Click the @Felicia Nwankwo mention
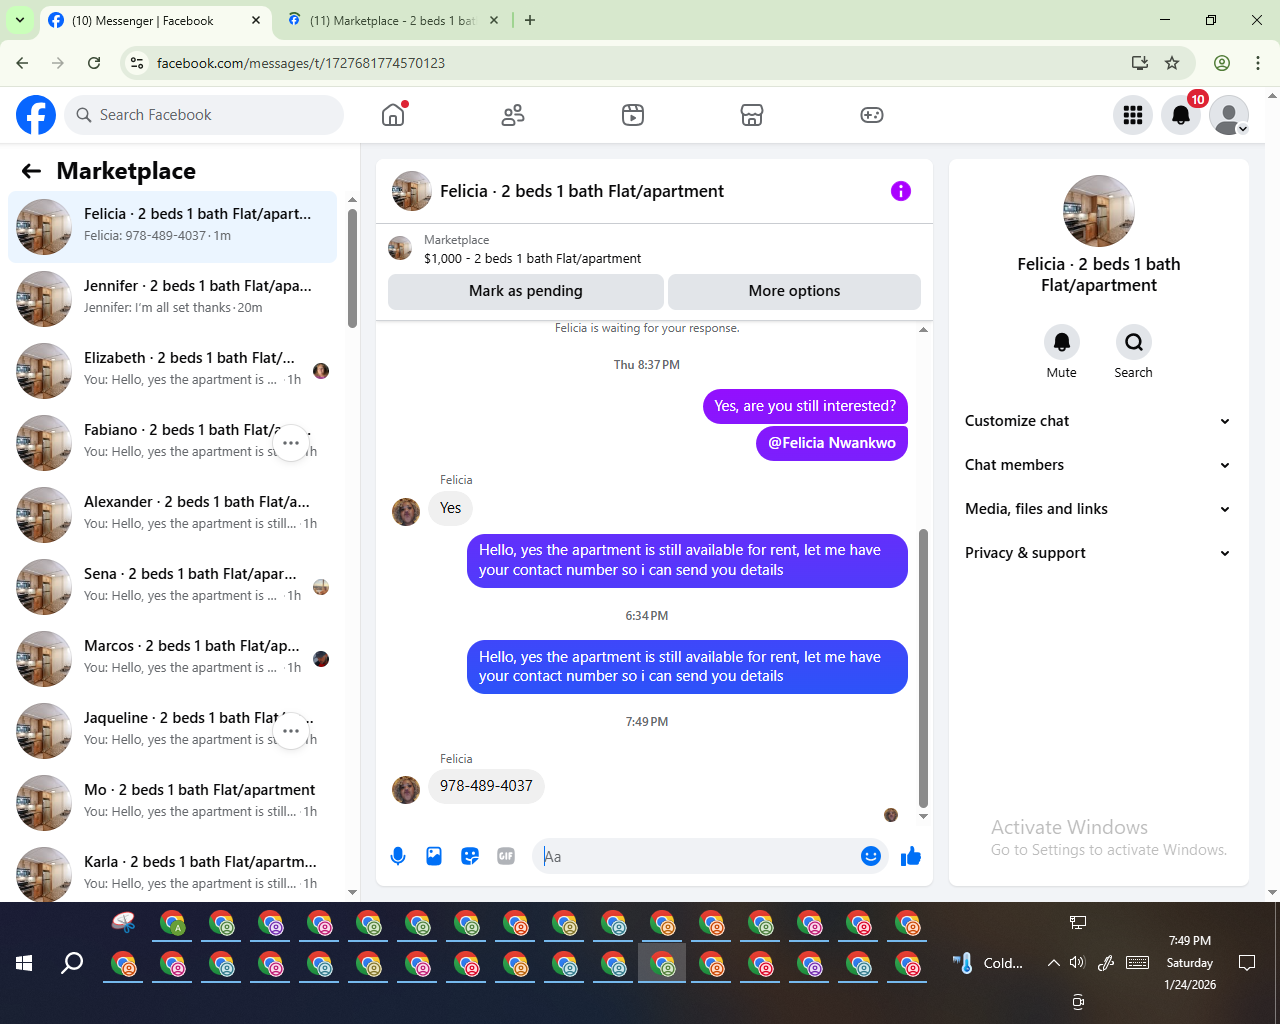The height and width of the screenshot is (1024, 1280). [832, 443]
